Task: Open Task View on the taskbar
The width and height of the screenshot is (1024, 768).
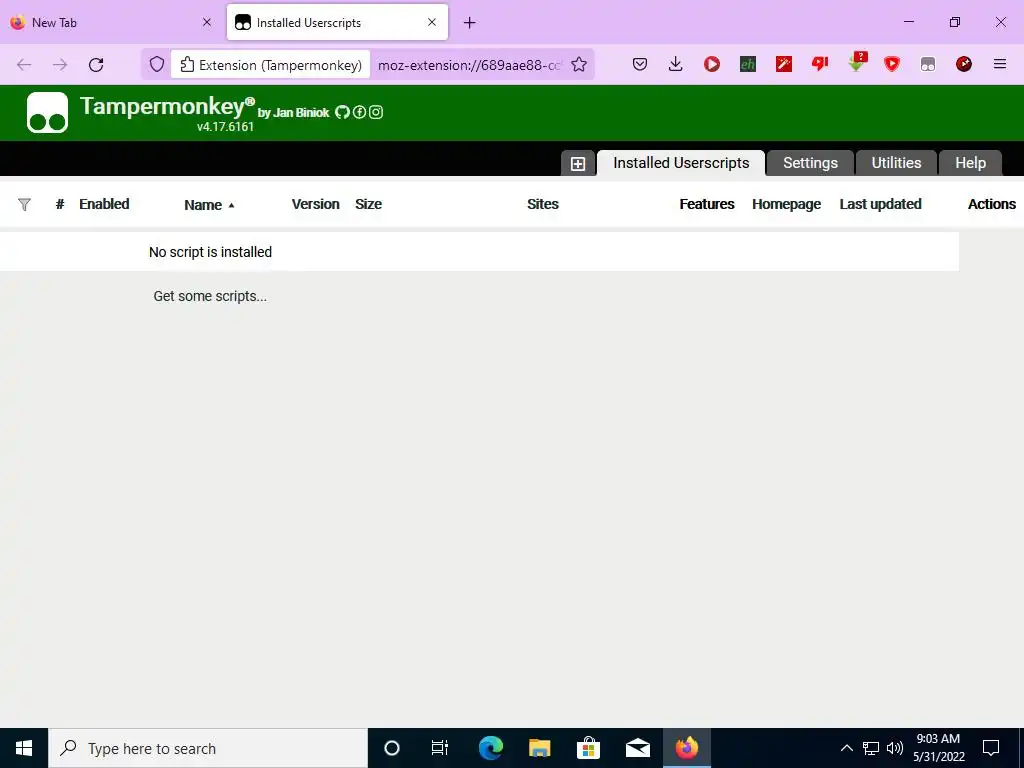Action: tap(440, 748)
